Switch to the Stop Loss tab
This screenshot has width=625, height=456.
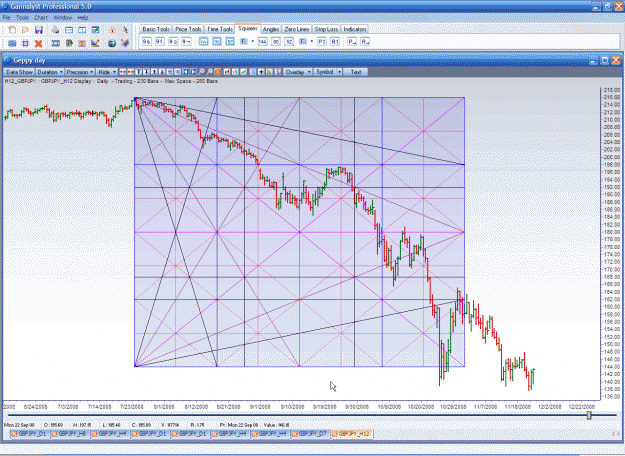pos(326,29)
